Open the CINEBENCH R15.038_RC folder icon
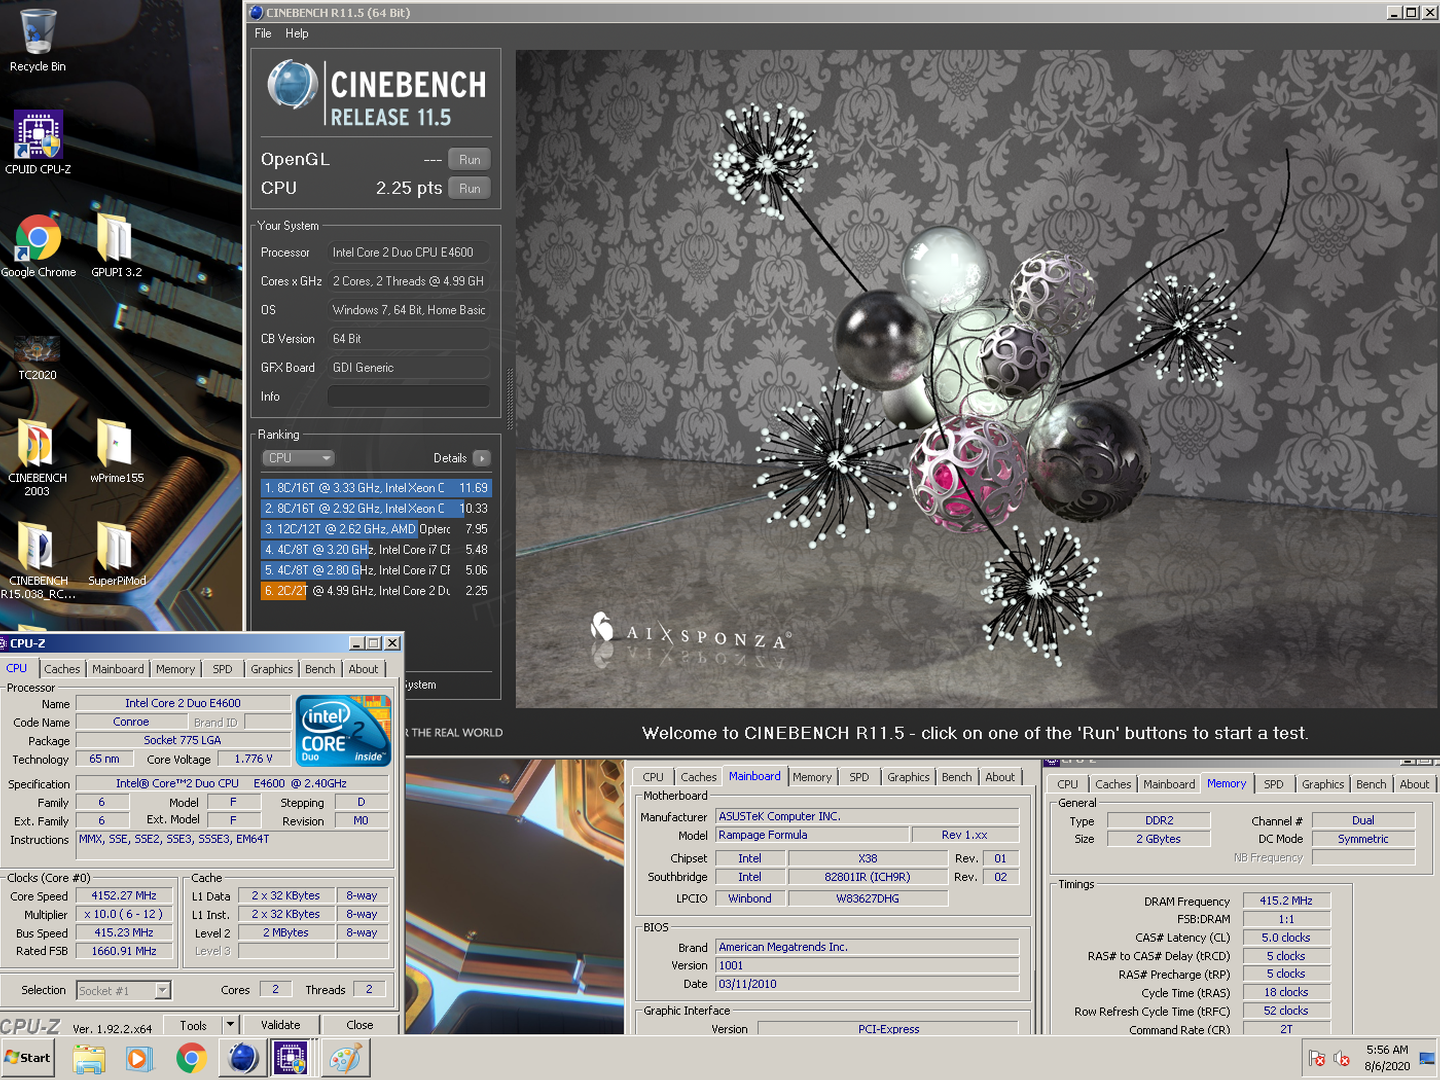The width and height of the screenshot is (1440, 1080). [x=38, y=561]
